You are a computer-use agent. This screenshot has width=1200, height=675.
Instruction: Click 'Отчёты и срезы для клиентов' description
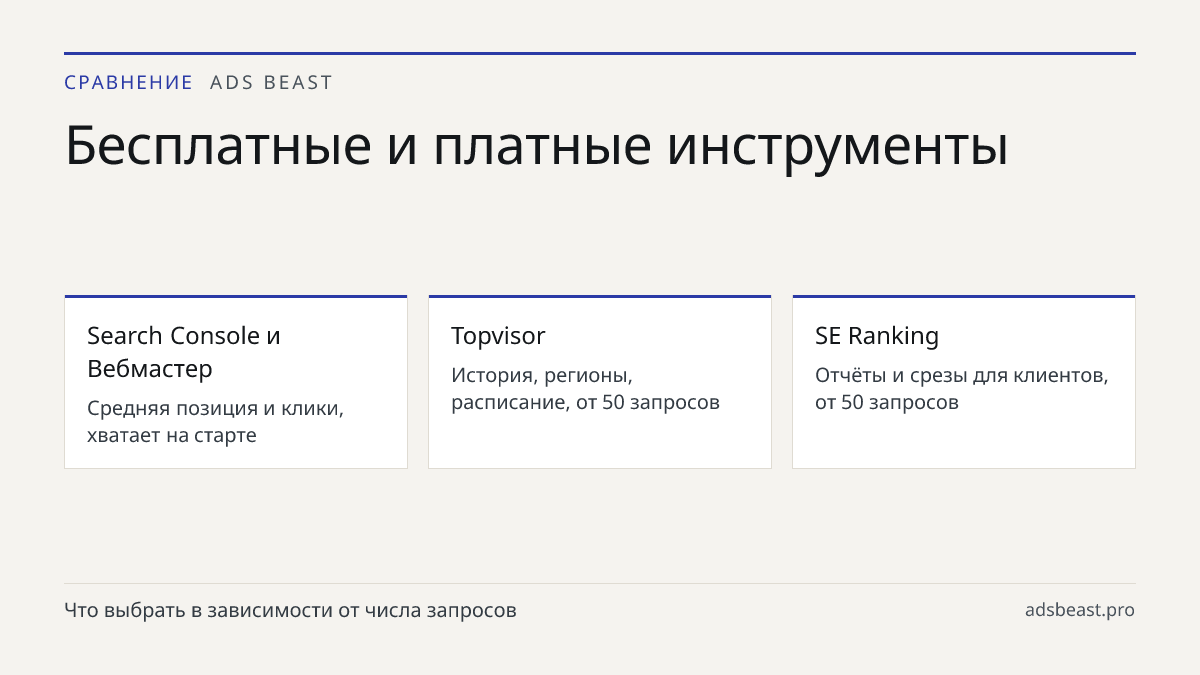tap(961, 389)
